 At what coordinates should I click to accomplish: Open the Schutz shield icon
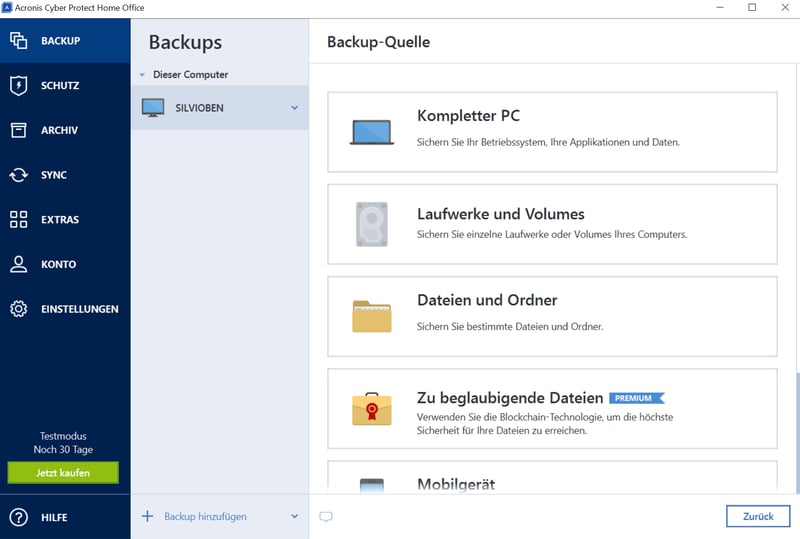(18, 86)
